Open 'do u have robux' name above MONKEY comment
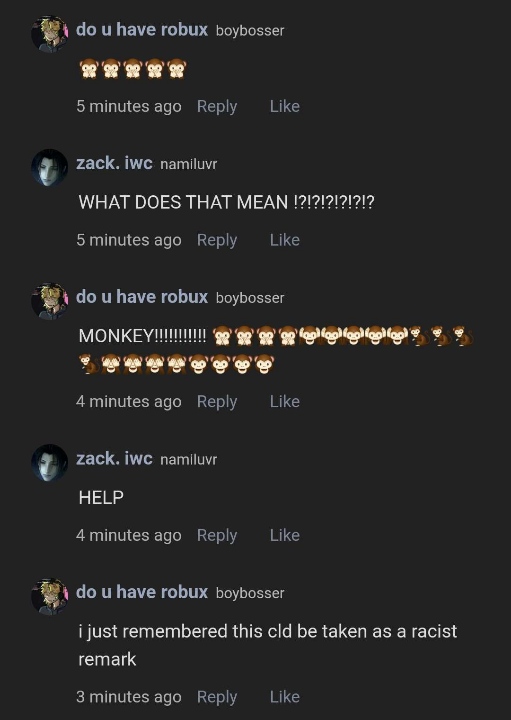The image size is (511, 720). (x=142, y=297)
